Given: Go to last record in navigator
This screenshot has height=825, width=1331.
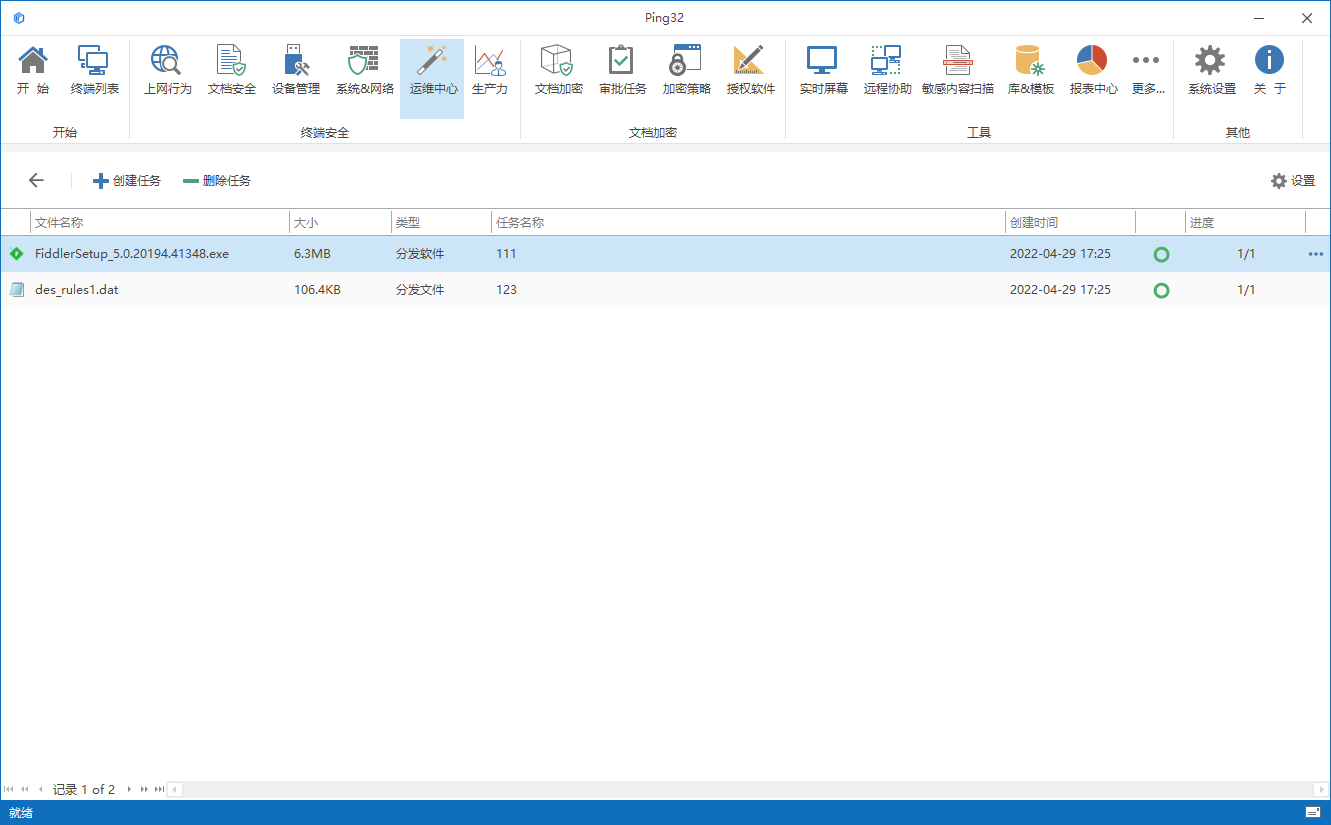Looking at the screenshot, I should click(159, 789).
